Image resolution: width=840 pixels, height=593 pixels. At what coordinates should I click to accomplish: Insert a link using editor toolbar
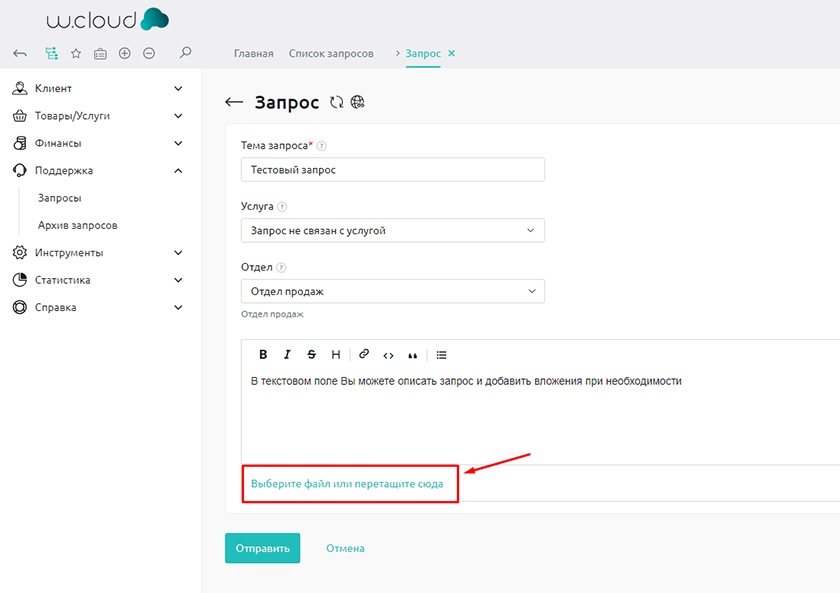(364, 354)
